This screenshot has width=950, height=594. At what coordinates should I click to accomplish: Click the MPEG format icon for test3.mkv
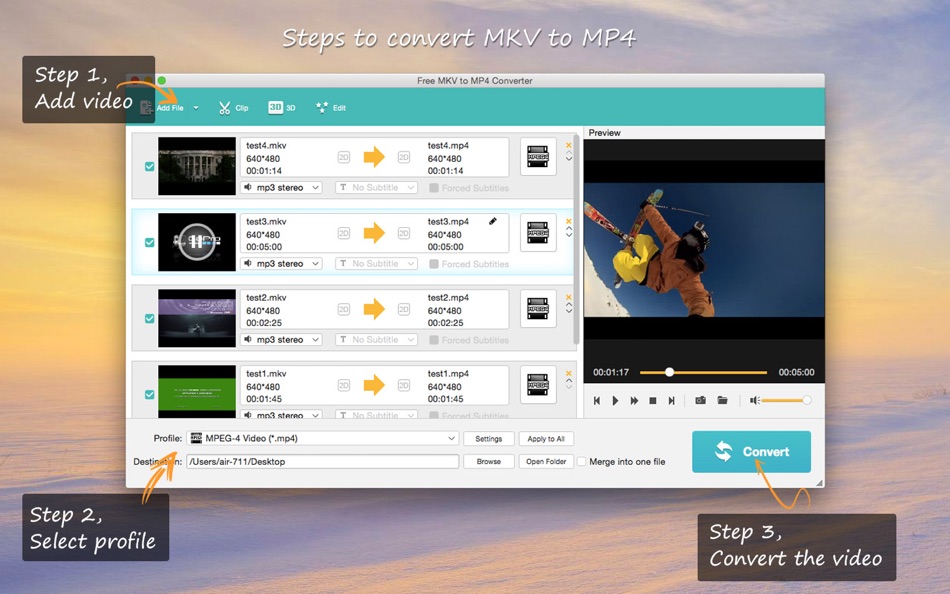[x=538, y=233]
